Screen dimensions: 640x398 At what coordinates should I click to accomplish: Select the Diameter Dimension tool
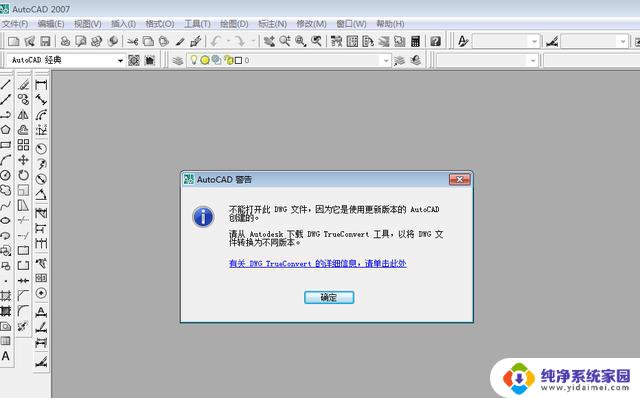tap(41, 179)
